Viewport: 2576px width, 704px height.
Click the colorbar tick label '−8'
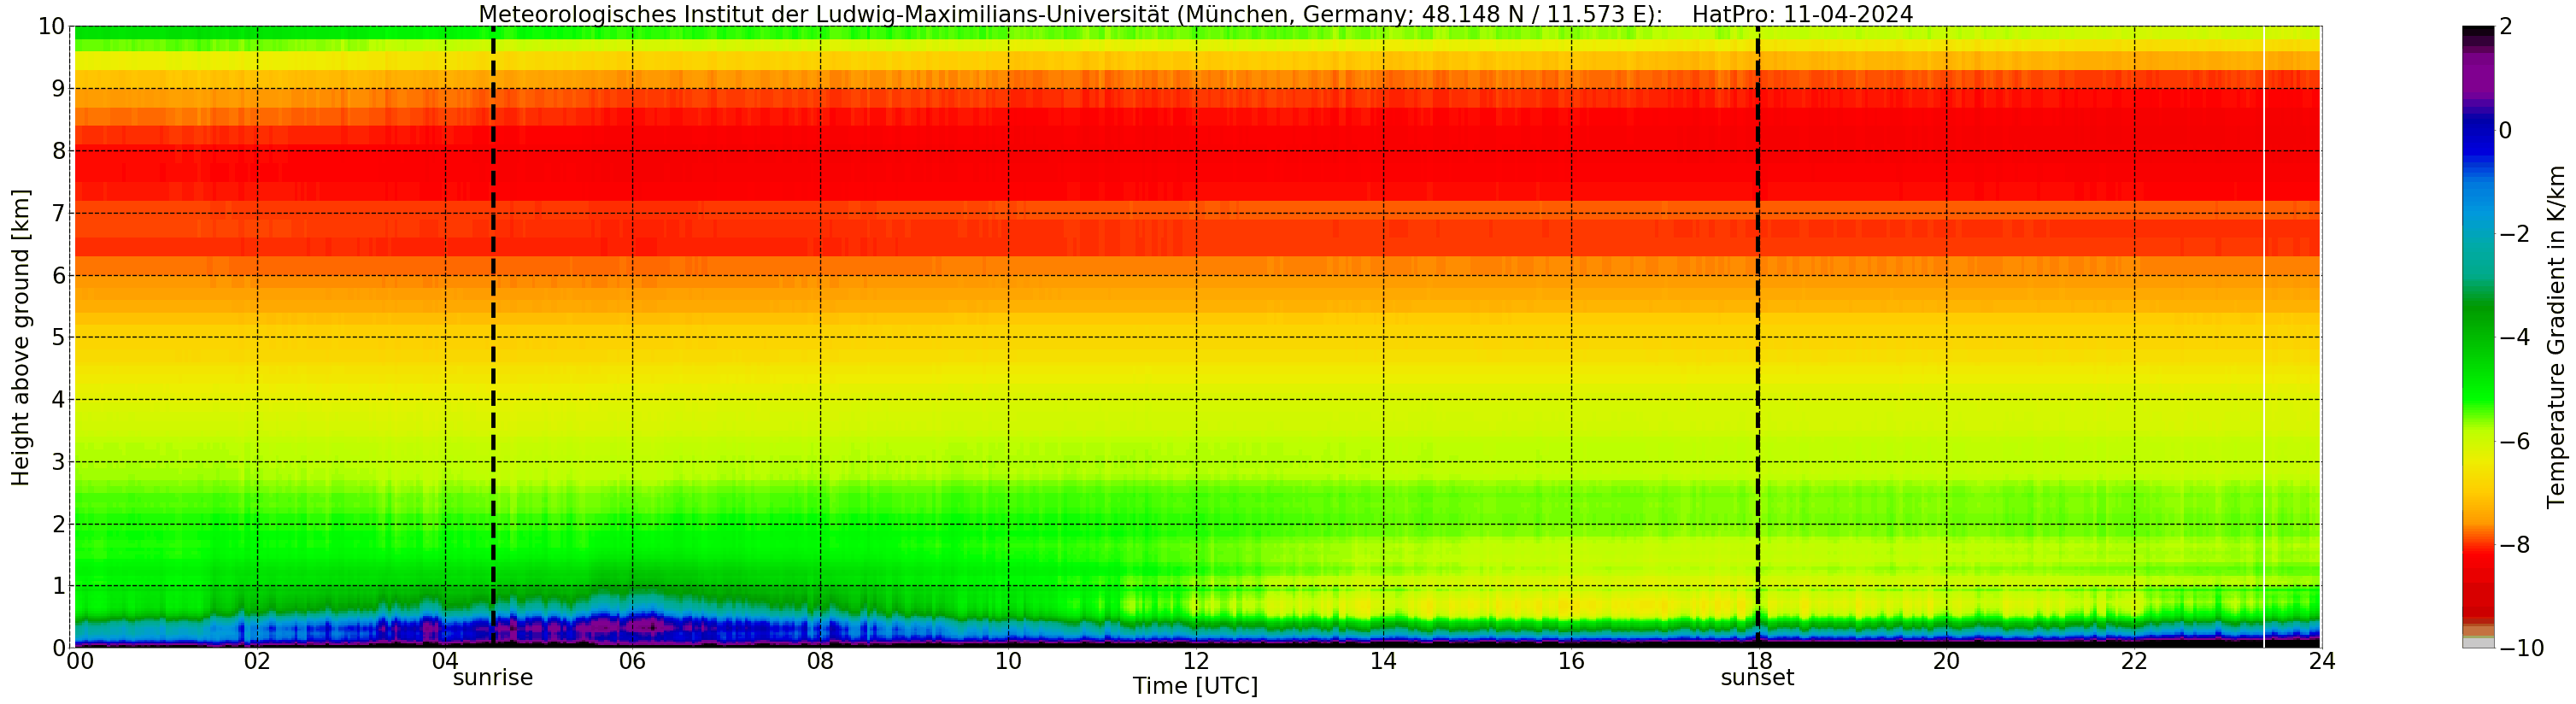(x=2514, y=545)
